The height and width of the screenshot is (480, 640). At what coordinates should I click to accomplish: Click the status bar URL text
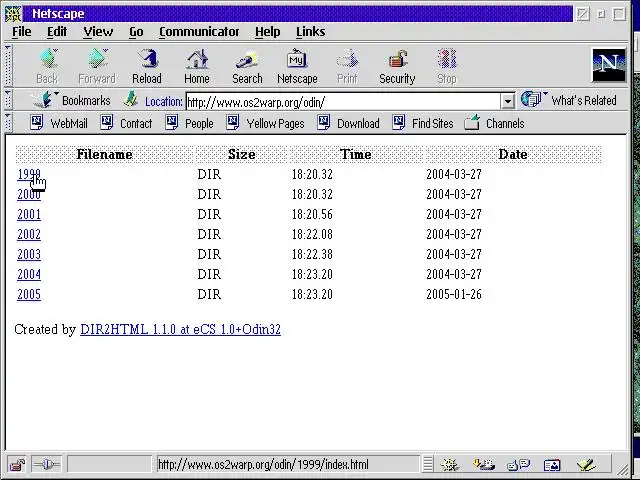coord(263,464)
